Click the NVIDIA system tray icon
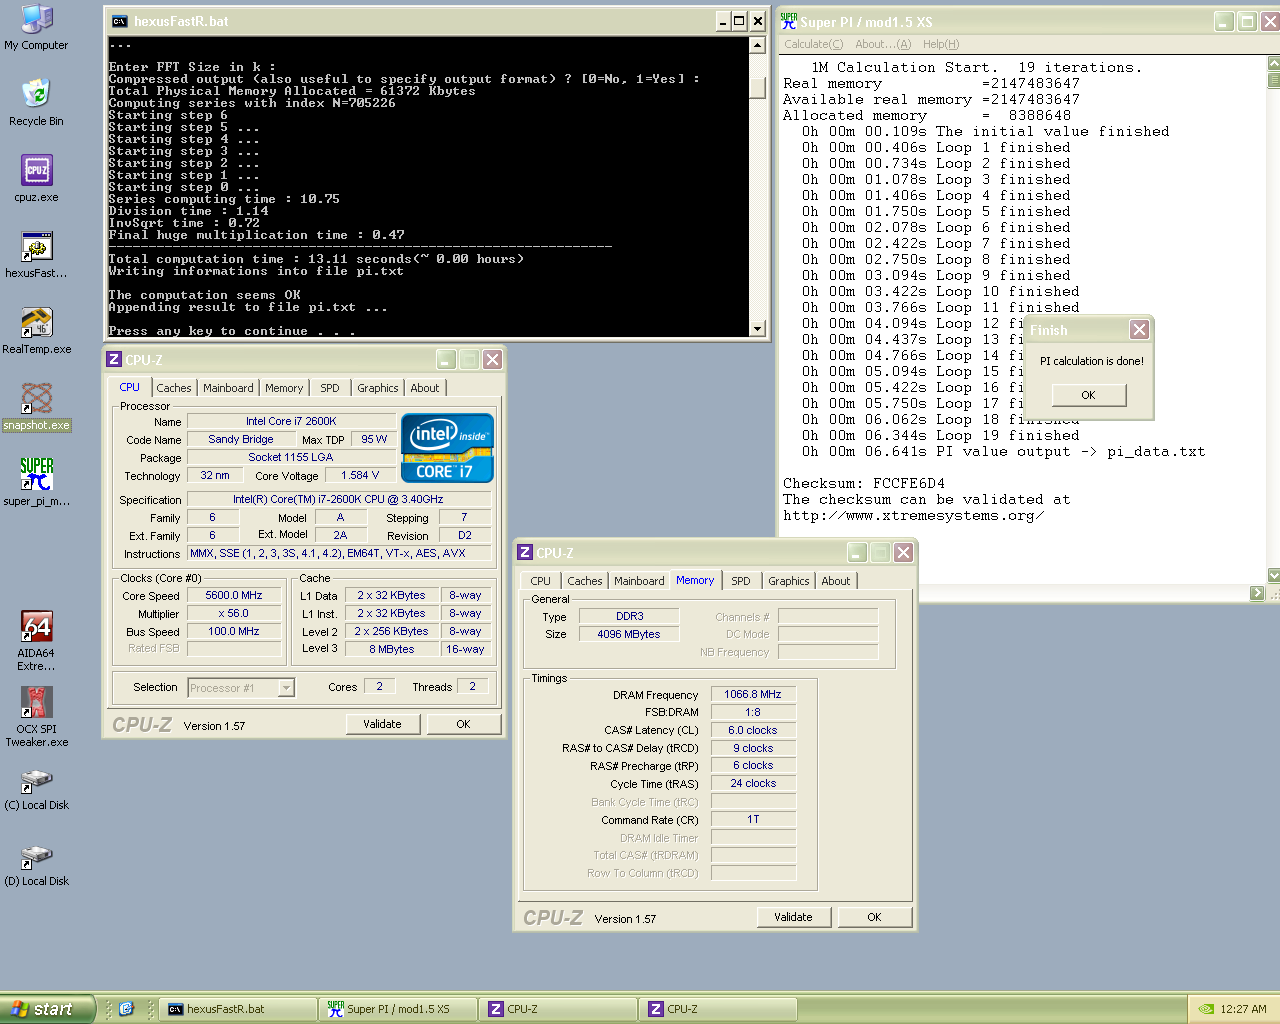The height and width of the screenshot is (1024, 1280). click(x=1206, y=1009)
